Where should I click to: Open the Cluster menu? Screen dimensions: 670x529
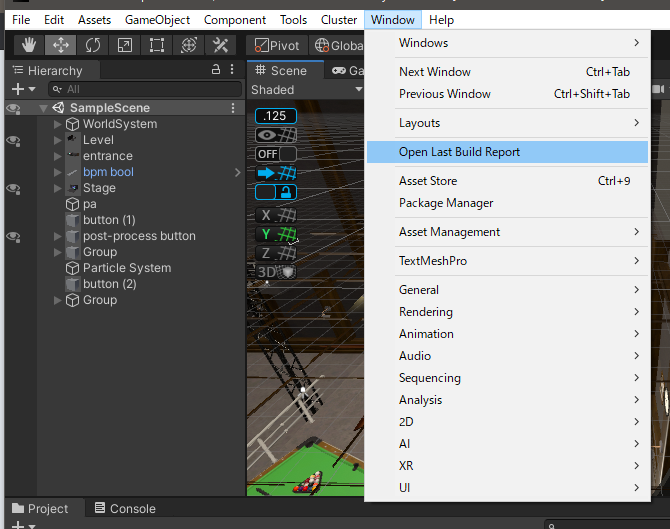339,20
